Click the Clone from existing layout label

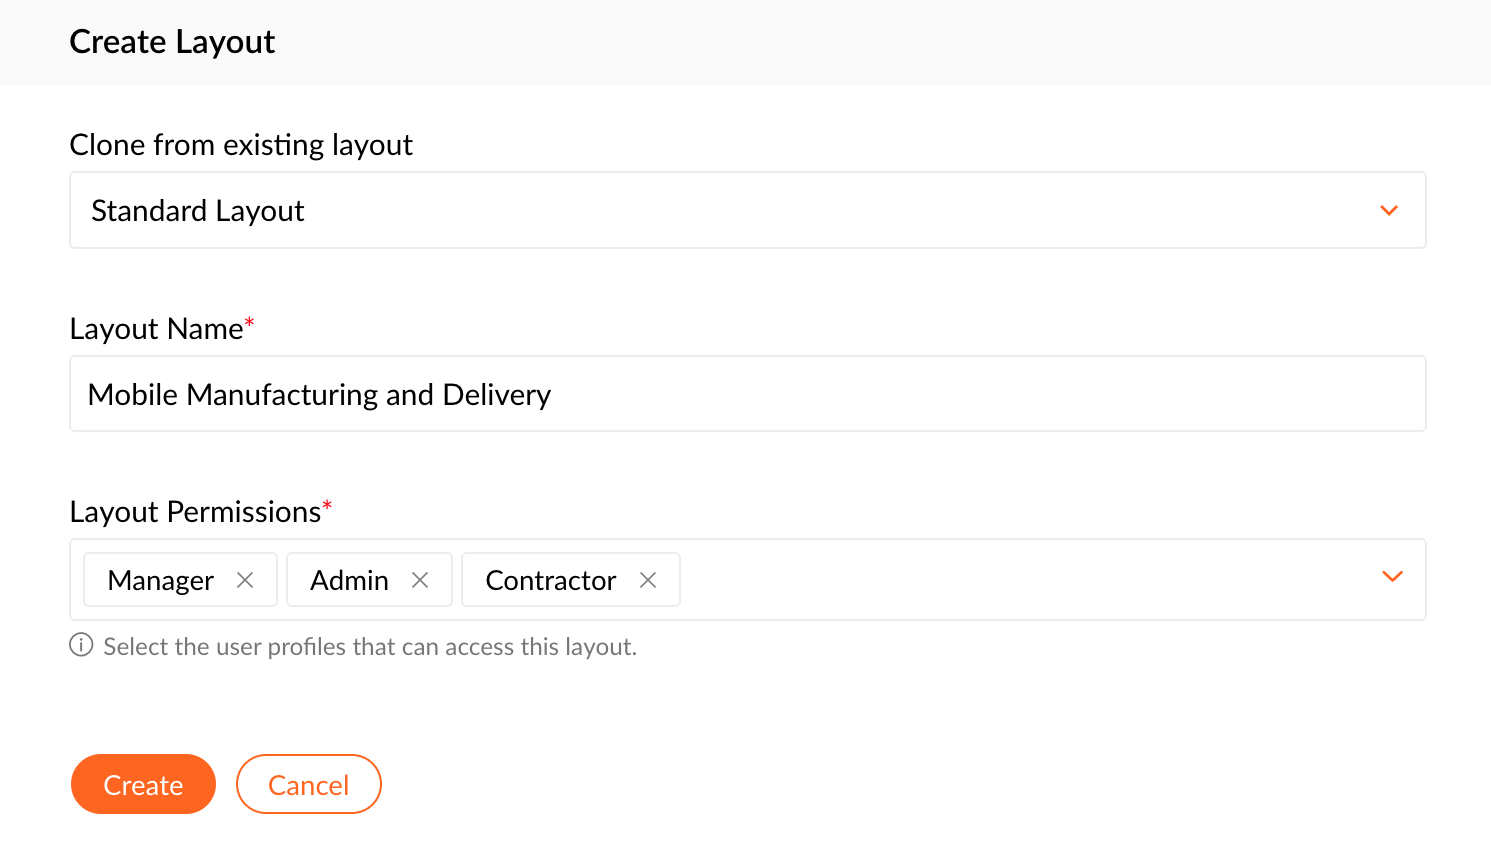pos(241,145)
